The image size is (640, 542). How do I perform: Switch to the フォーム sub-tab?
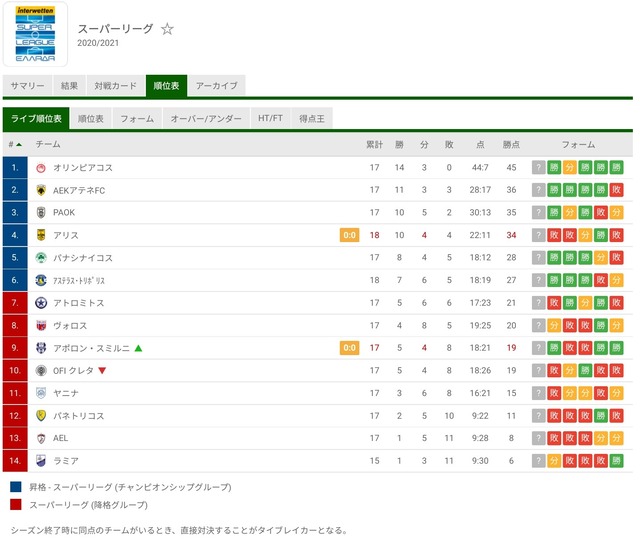click(137, 119)
